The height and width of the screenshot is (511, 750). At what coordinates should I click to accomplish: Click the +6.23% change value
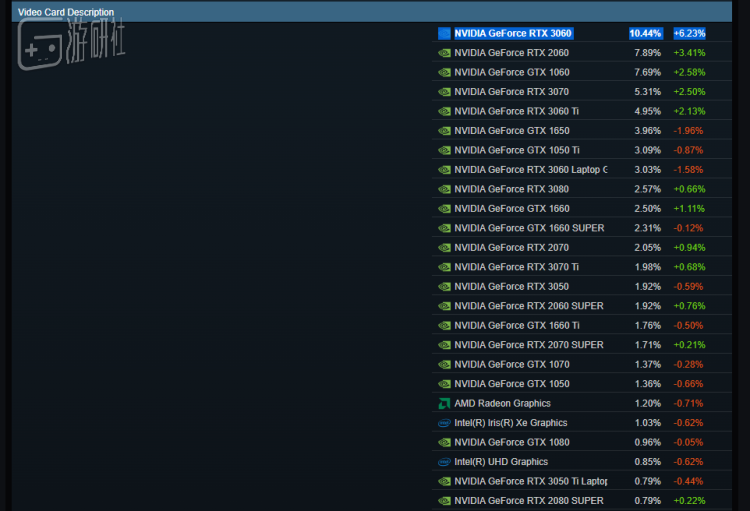click(x=689, y=33)
